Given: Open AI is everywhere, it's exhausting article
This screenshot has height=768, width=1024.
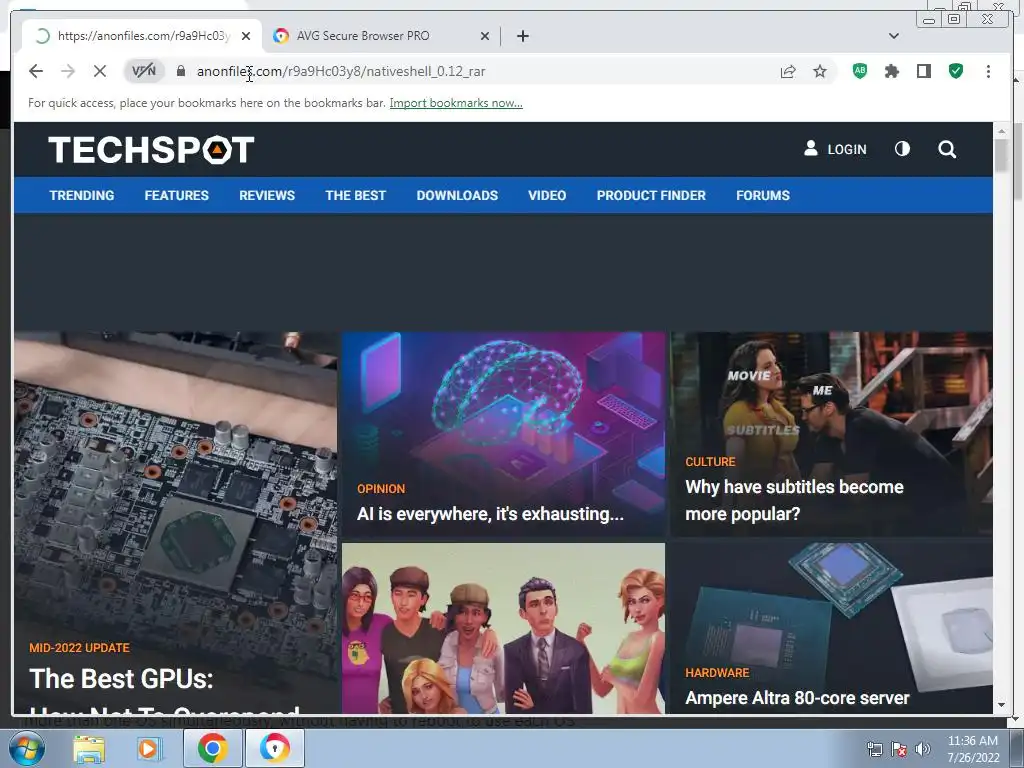Looking at the screenshot, I should tap(490, 514).
